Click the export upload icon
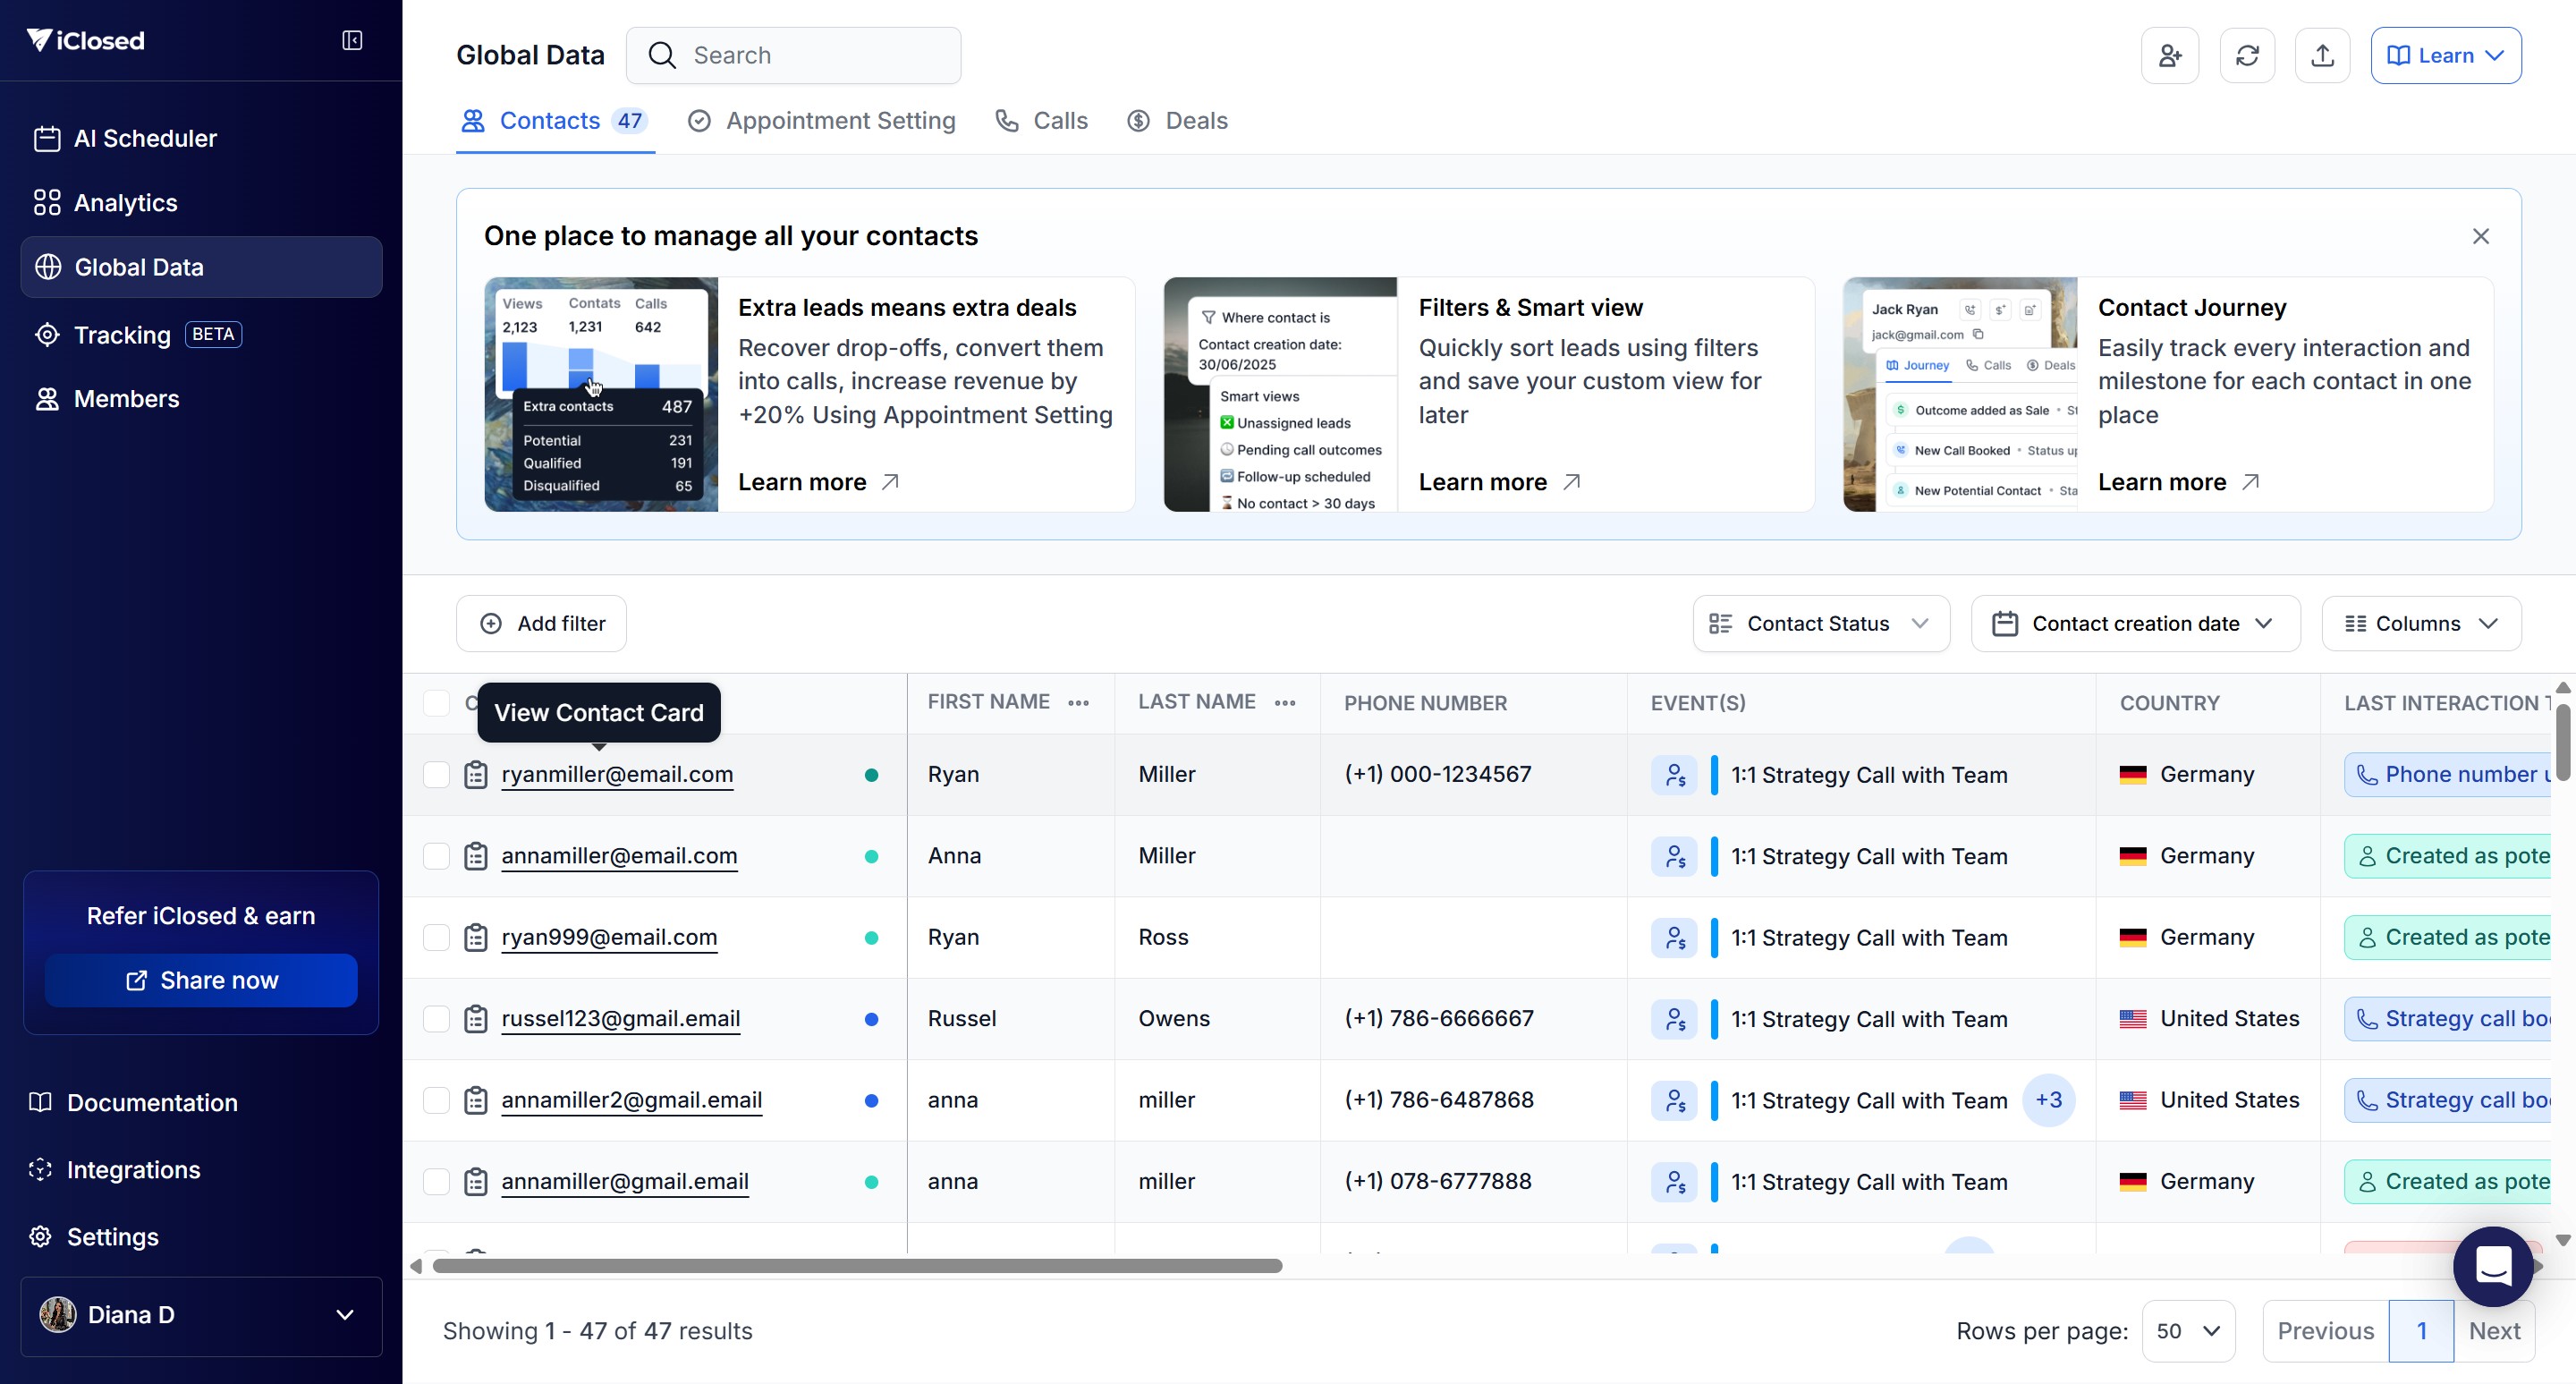 (2322, 55)
